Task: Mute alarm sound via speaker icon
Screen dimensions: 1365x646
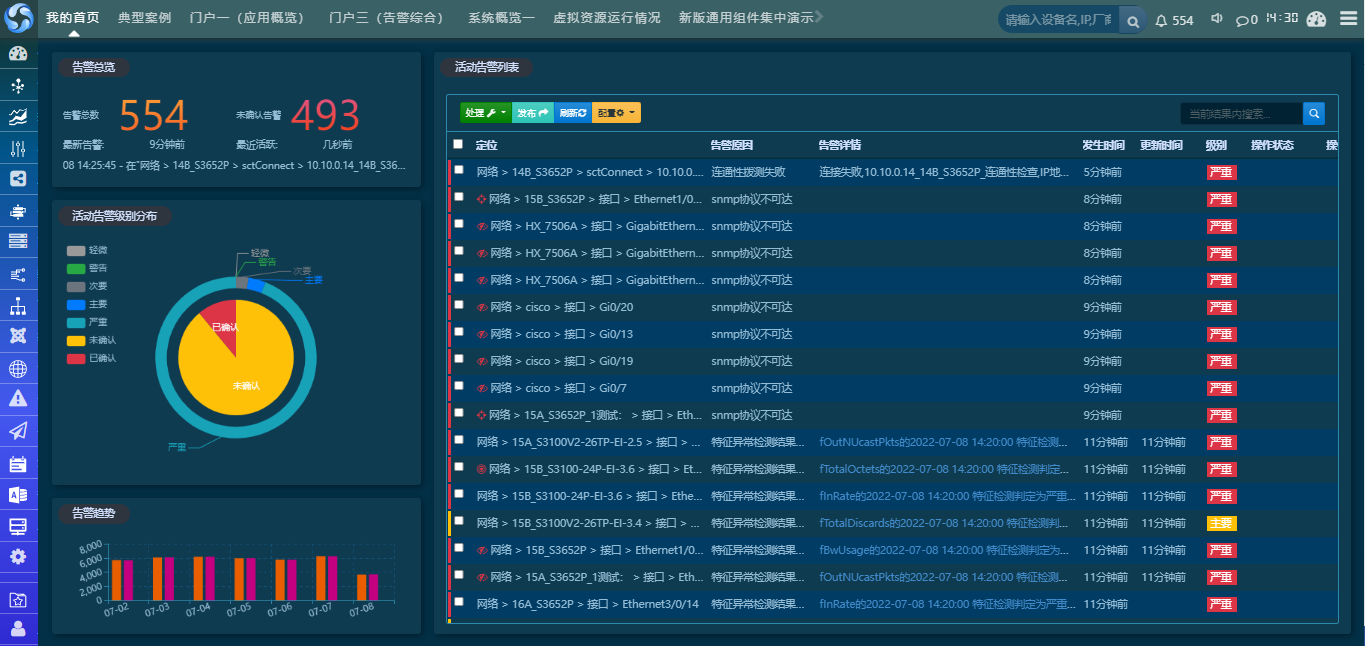Action: click(x=1216, y=19)
